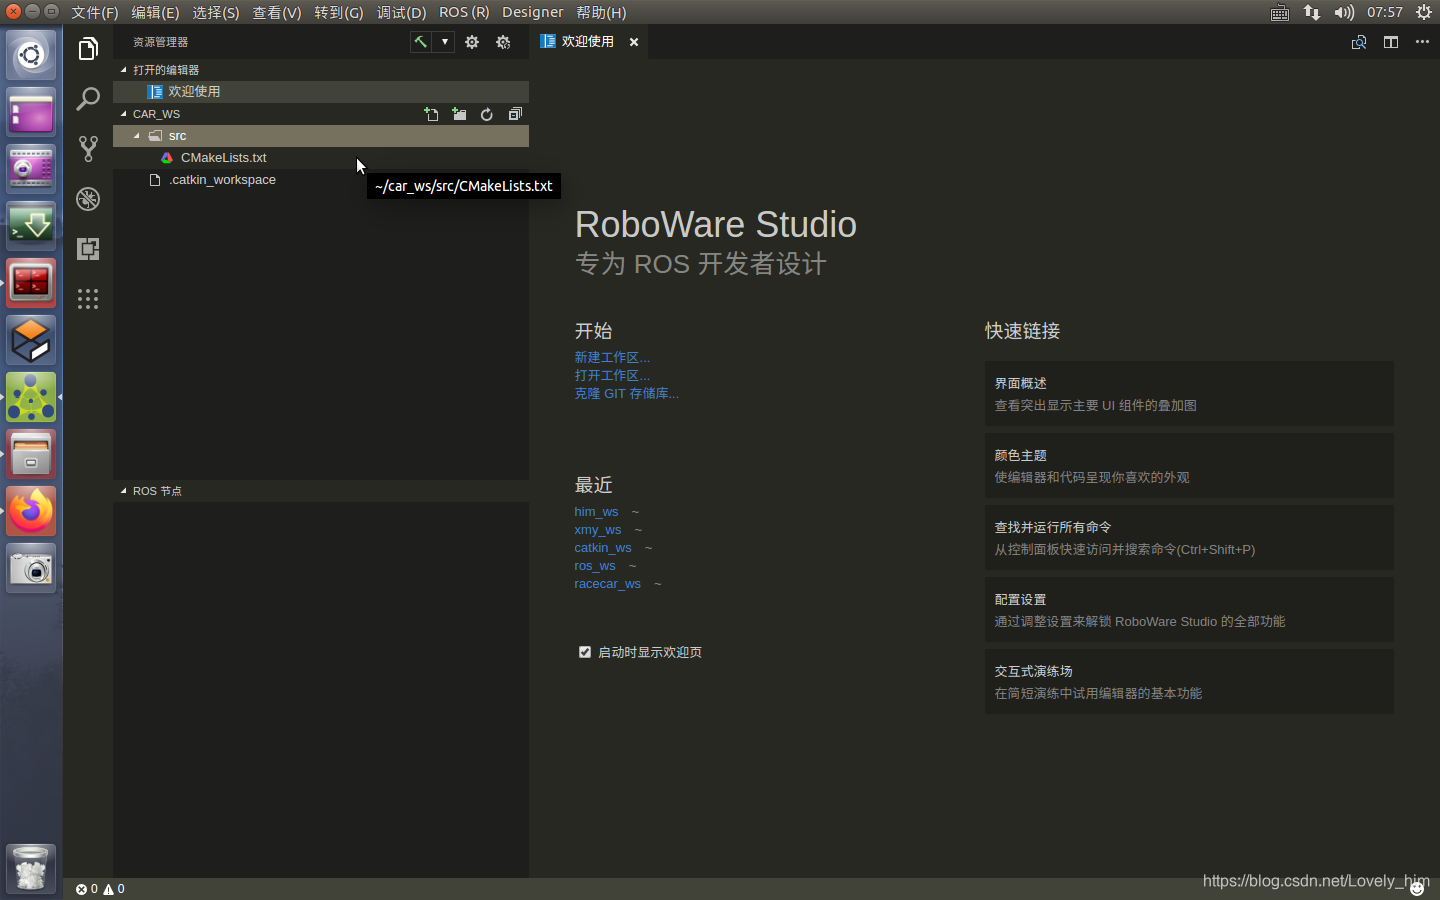Screen dimensions: 1440x900
Task: Select 欢迎使用 in open editors list
Action: point(321,91)
